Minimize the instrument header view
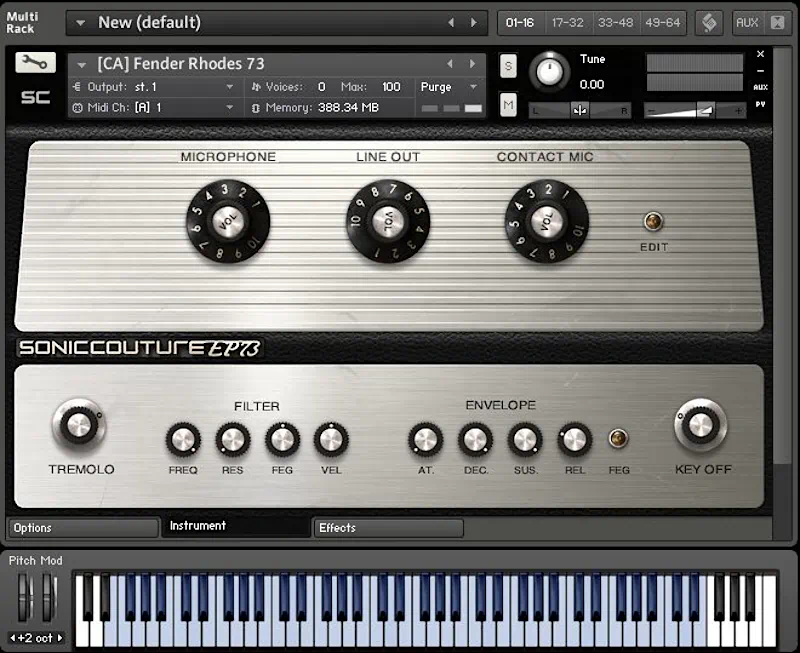The image size is (800, 653). coord(760,71)
